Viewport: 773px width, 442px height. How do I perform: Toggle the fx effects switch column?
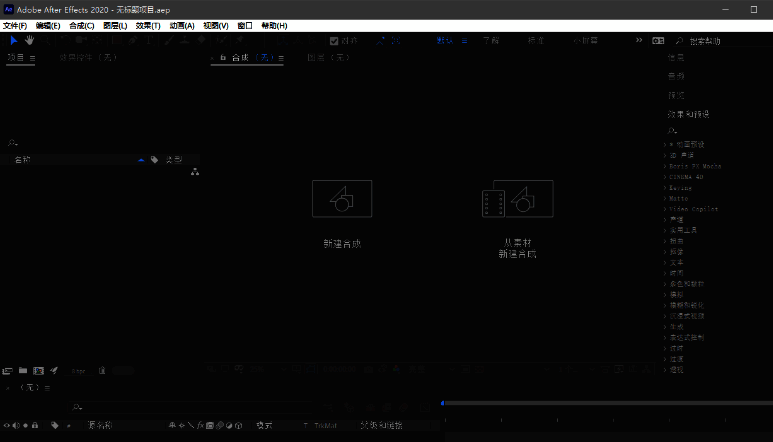coord(200,425)
